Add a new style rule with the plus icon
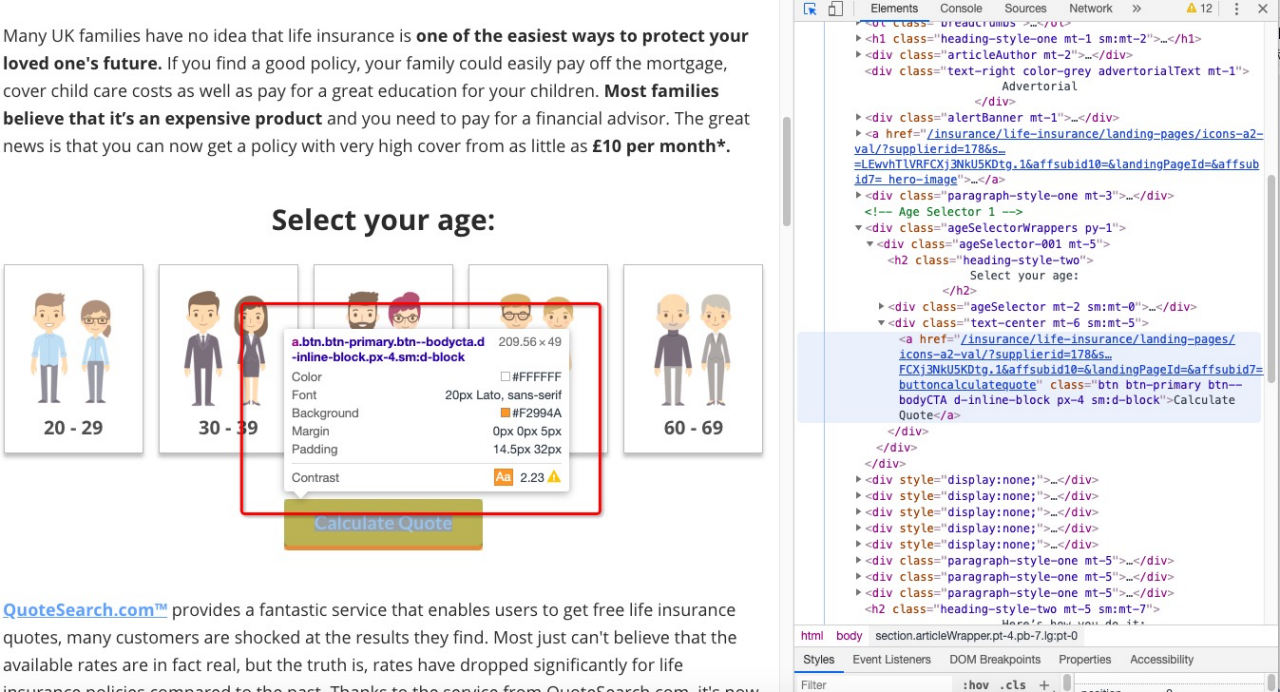This screenshot has height=692, width=1280. 1043,685
